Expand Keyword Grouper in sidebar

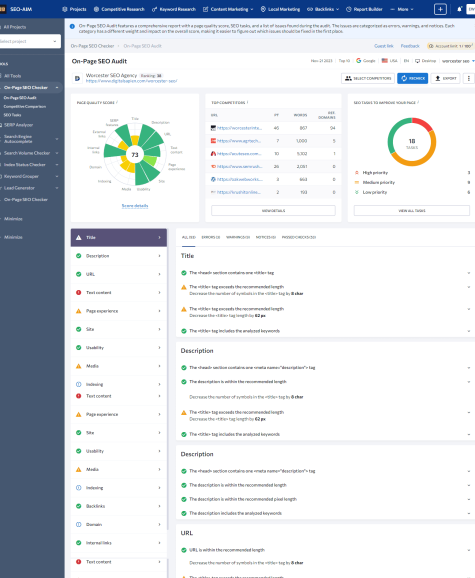click(x=57, y=177)
